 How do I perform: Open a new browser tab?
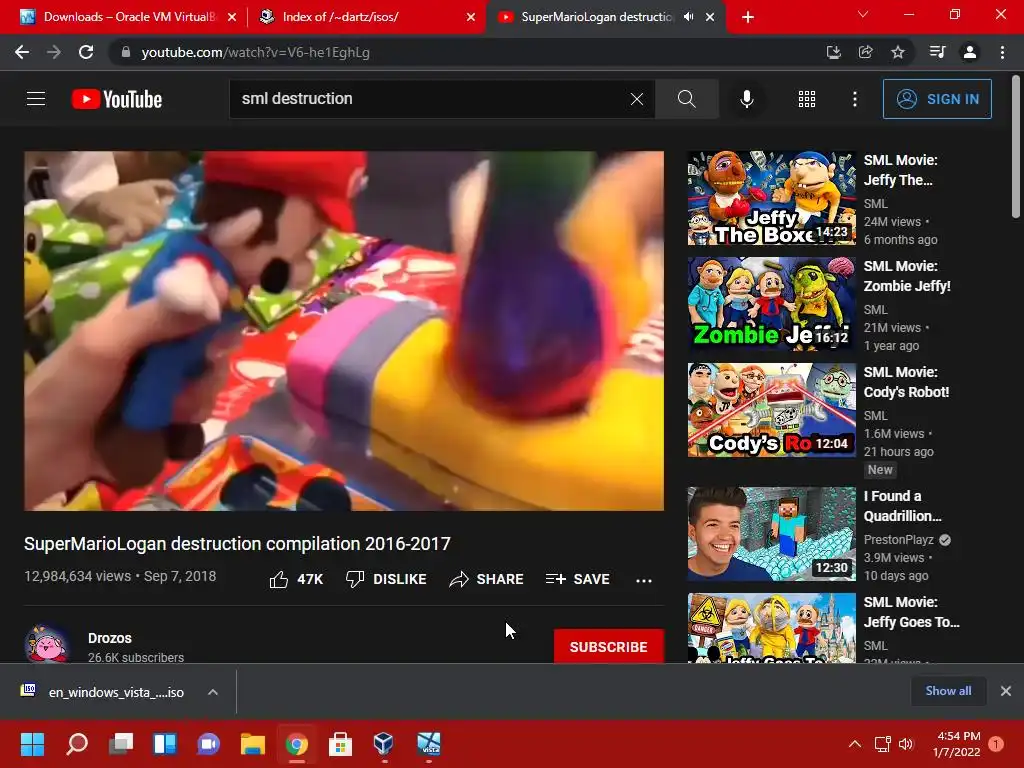point(748,17)
